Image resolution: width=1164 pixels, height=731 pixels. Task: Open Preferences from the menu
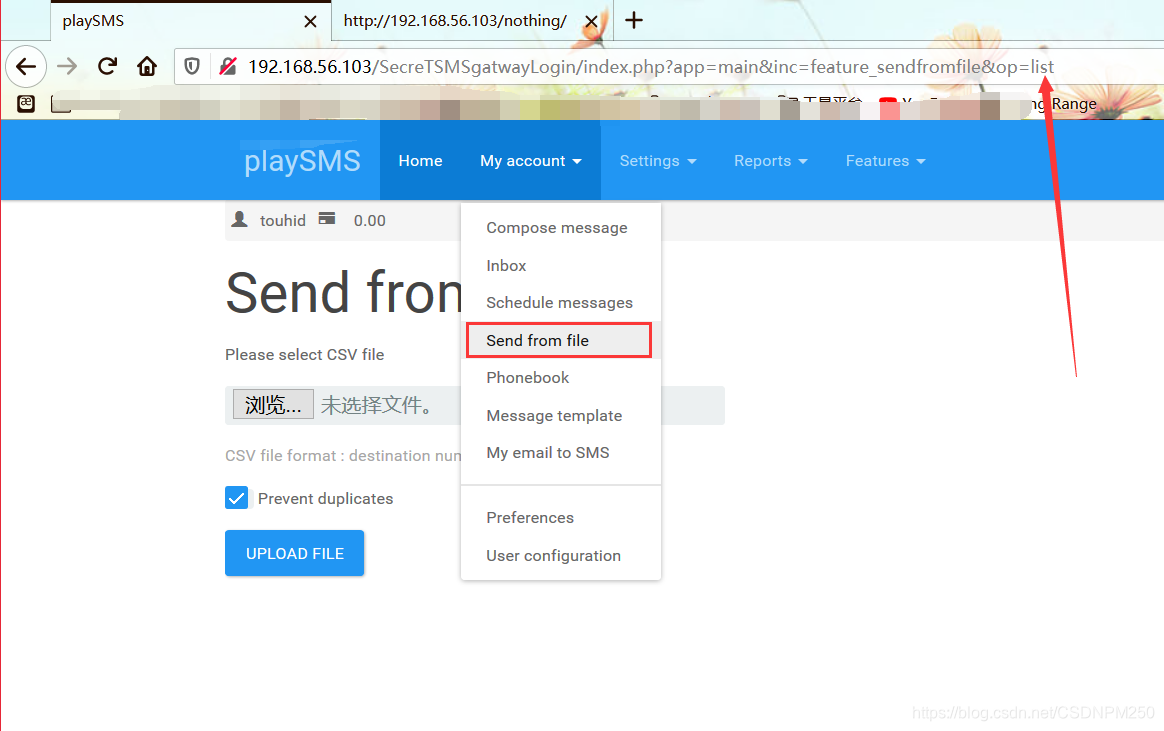click(560, 518)
